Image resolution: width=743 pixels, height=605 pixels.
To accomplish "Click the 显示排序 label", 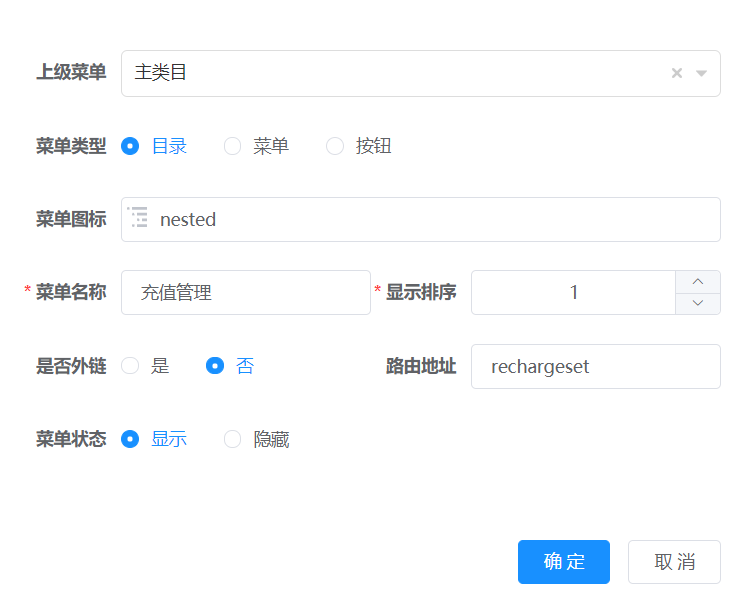I will tap(421, 292).
